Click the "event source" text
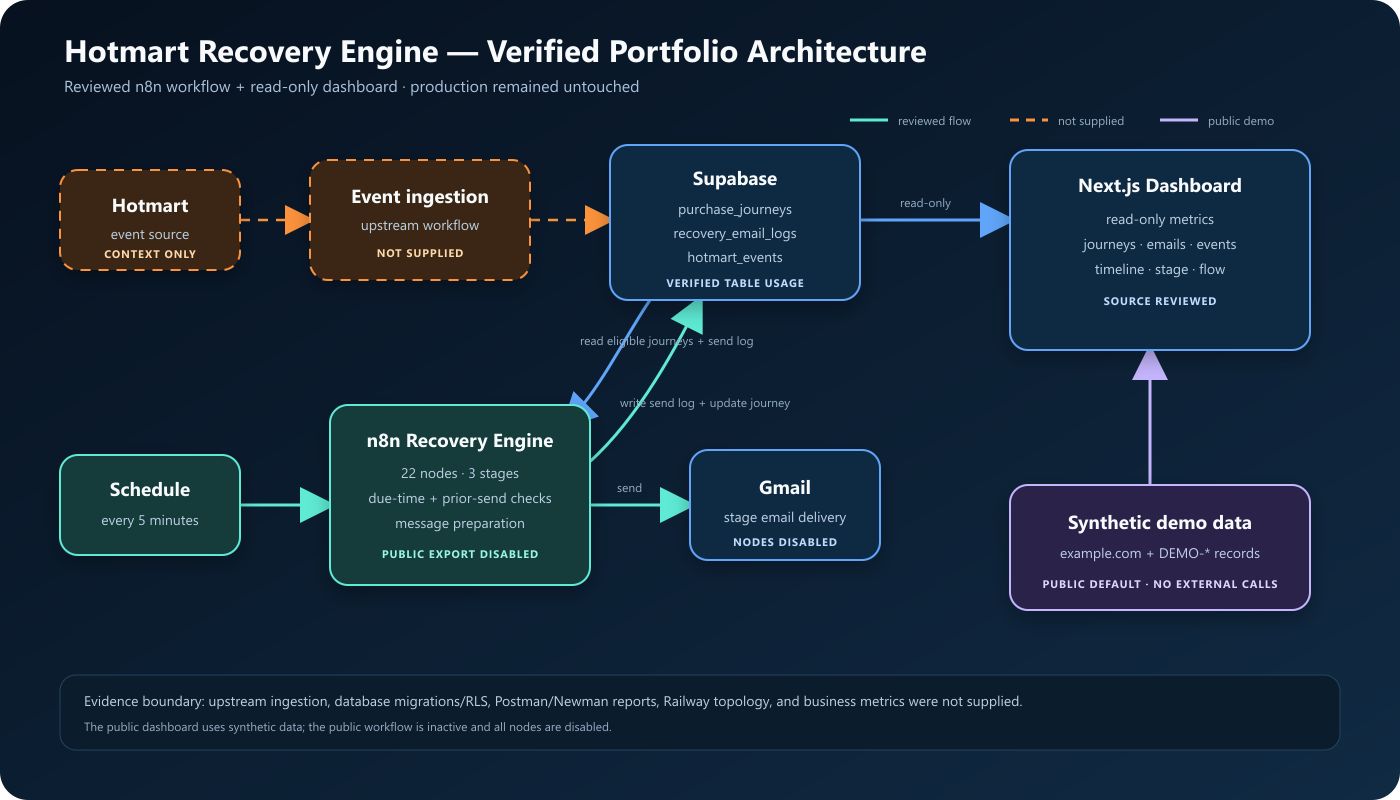The width and height of the screenshot is (1400, 800). pos(150,235)
